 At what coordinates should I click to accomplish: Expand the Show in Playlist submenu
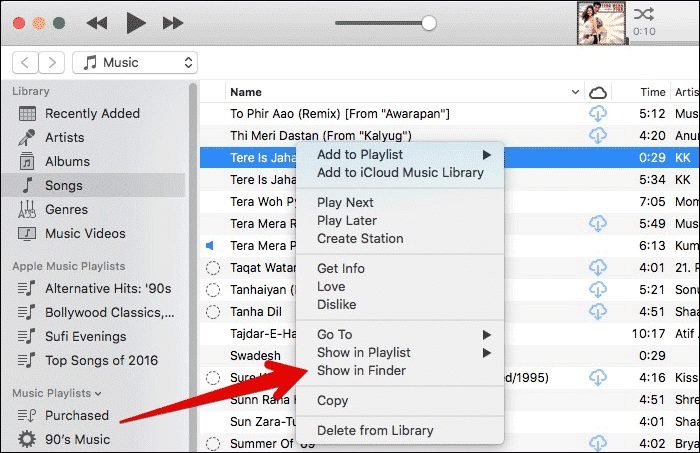(x=400, y=353)
